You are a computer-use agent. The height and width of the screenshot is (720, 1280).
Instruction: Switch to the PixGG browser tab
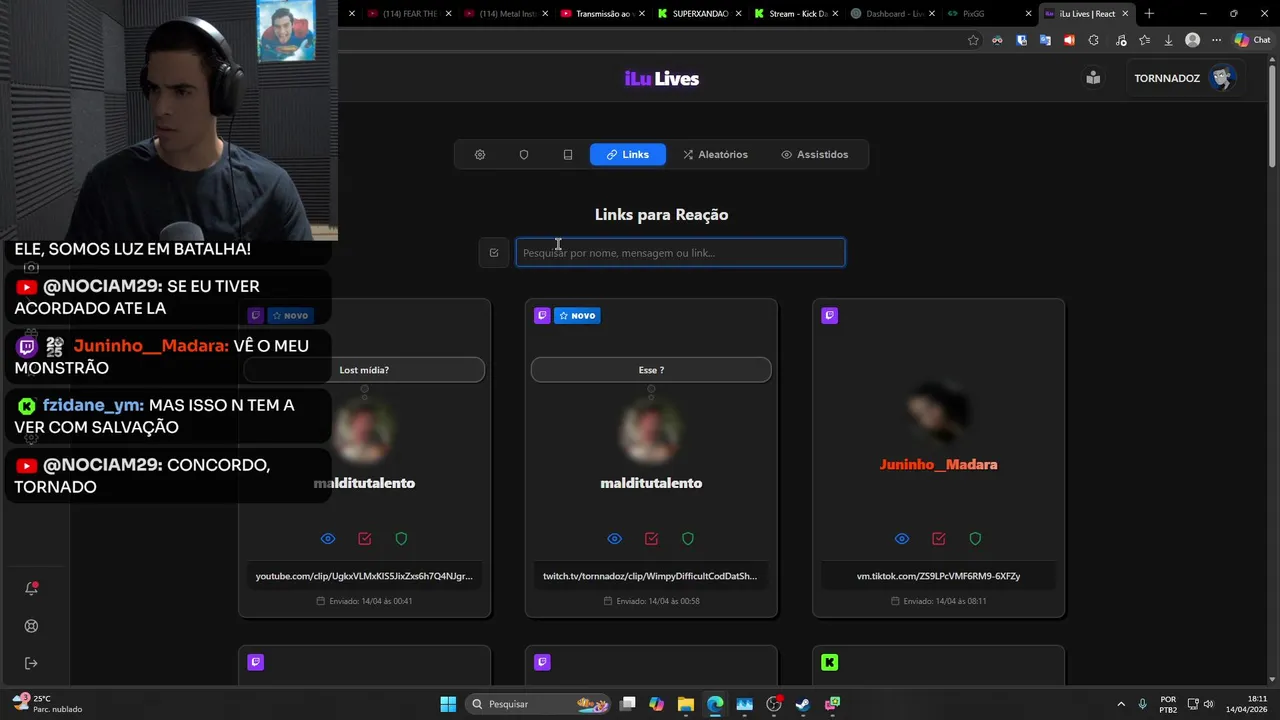(x=988, y=14)
